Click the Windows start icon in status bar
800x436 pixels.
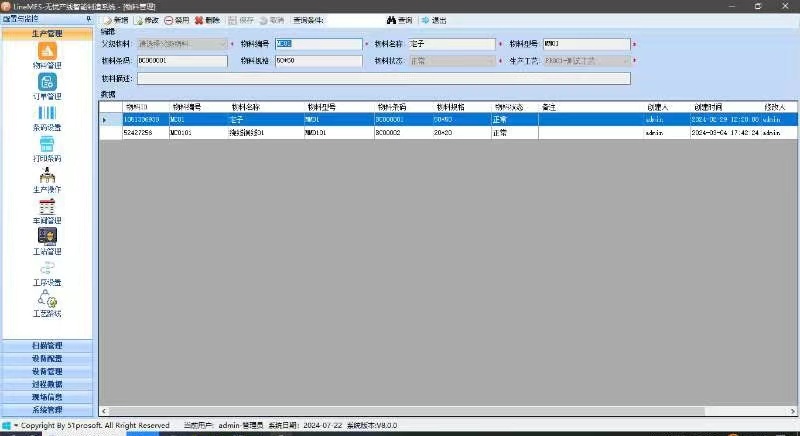click(x=6, y=425)
